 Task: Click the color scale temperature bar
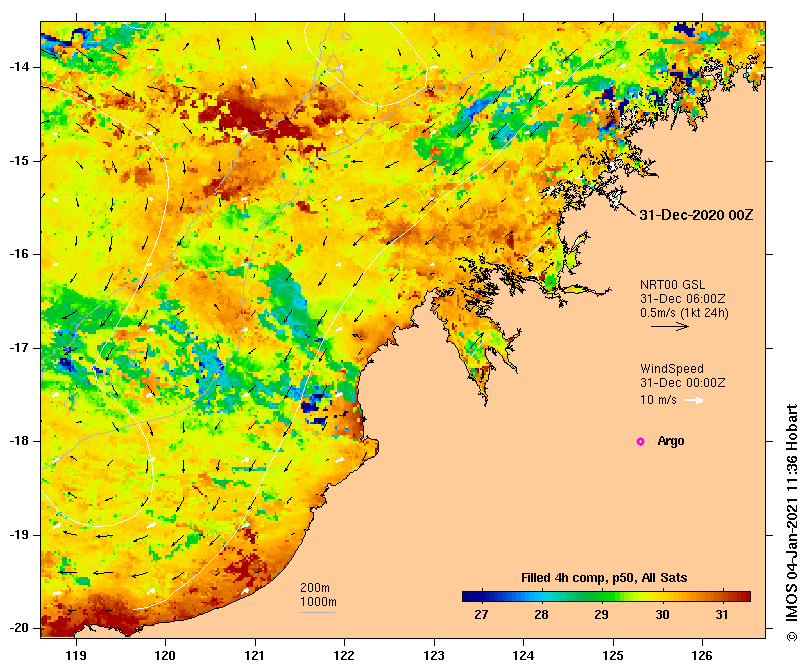pos(606,597)
